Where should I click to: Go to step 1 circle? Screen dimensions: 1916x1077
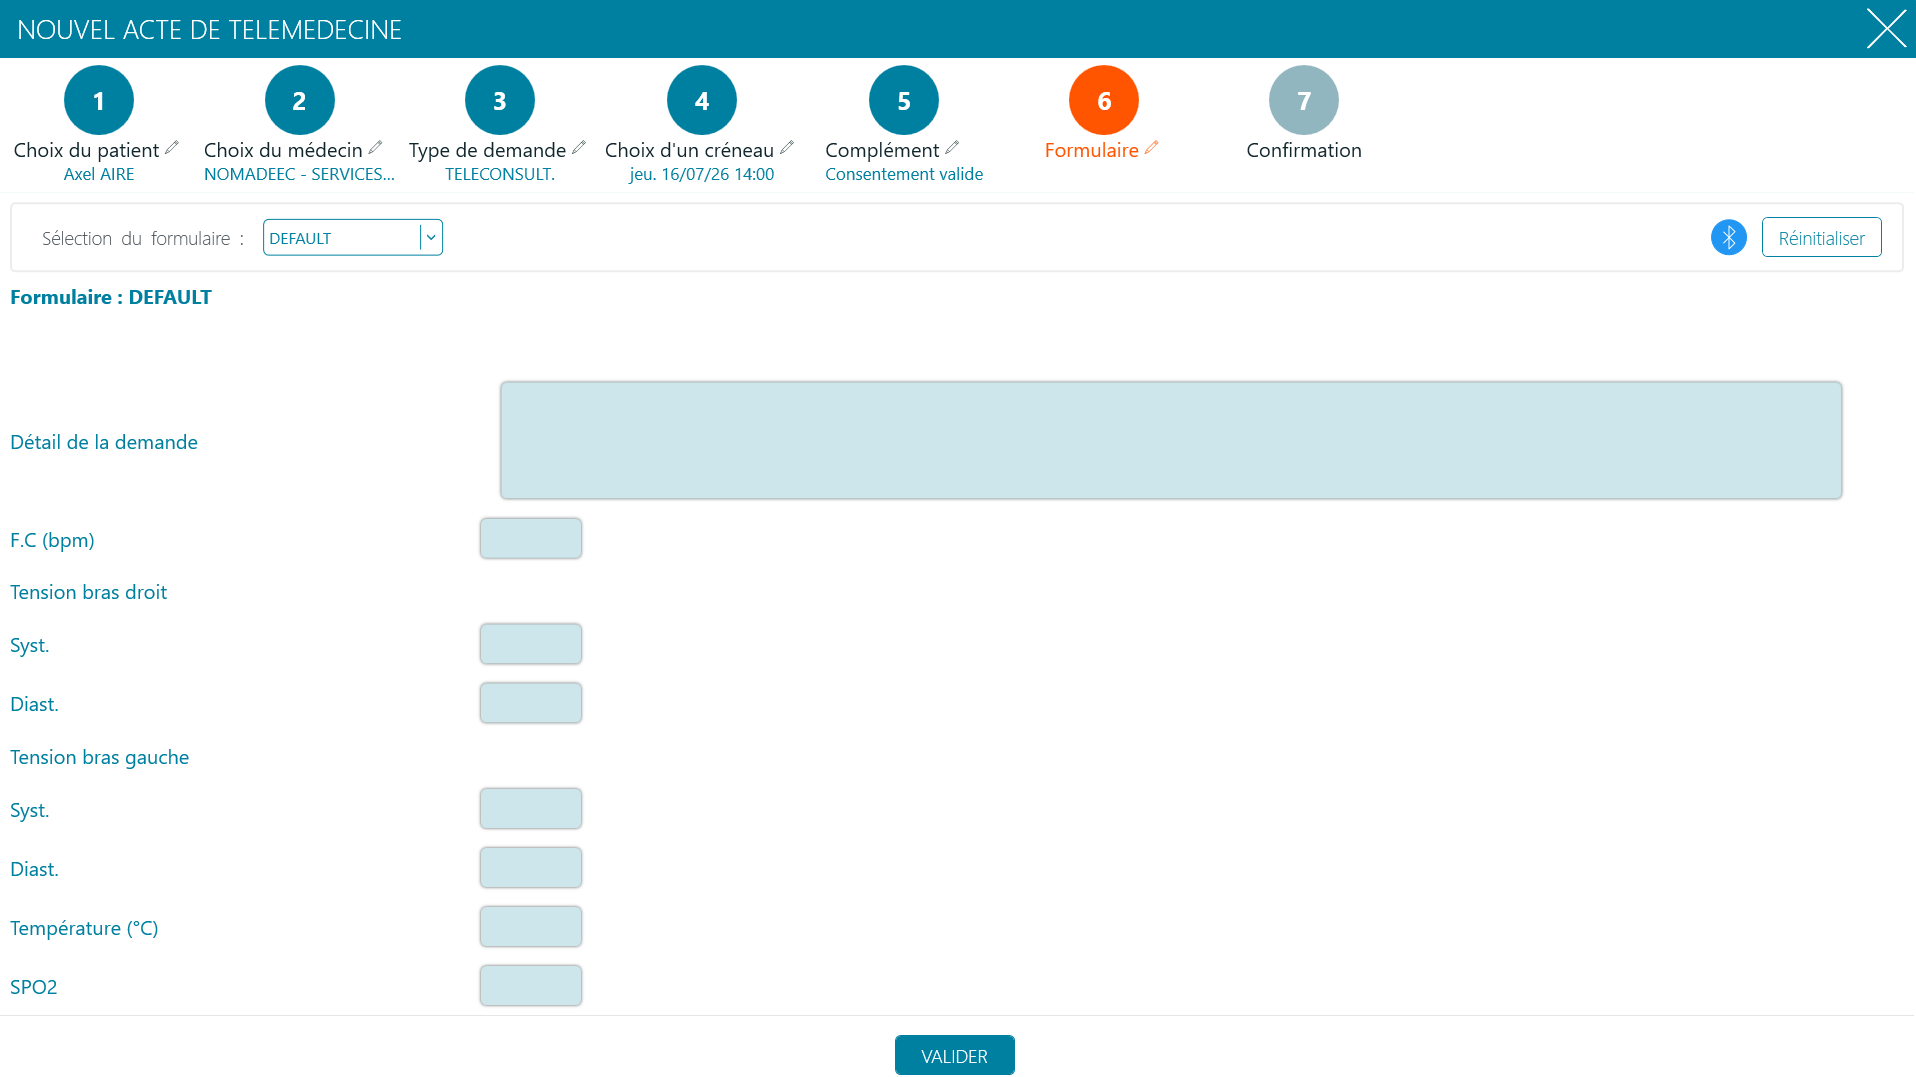click(x=99, y=100)
